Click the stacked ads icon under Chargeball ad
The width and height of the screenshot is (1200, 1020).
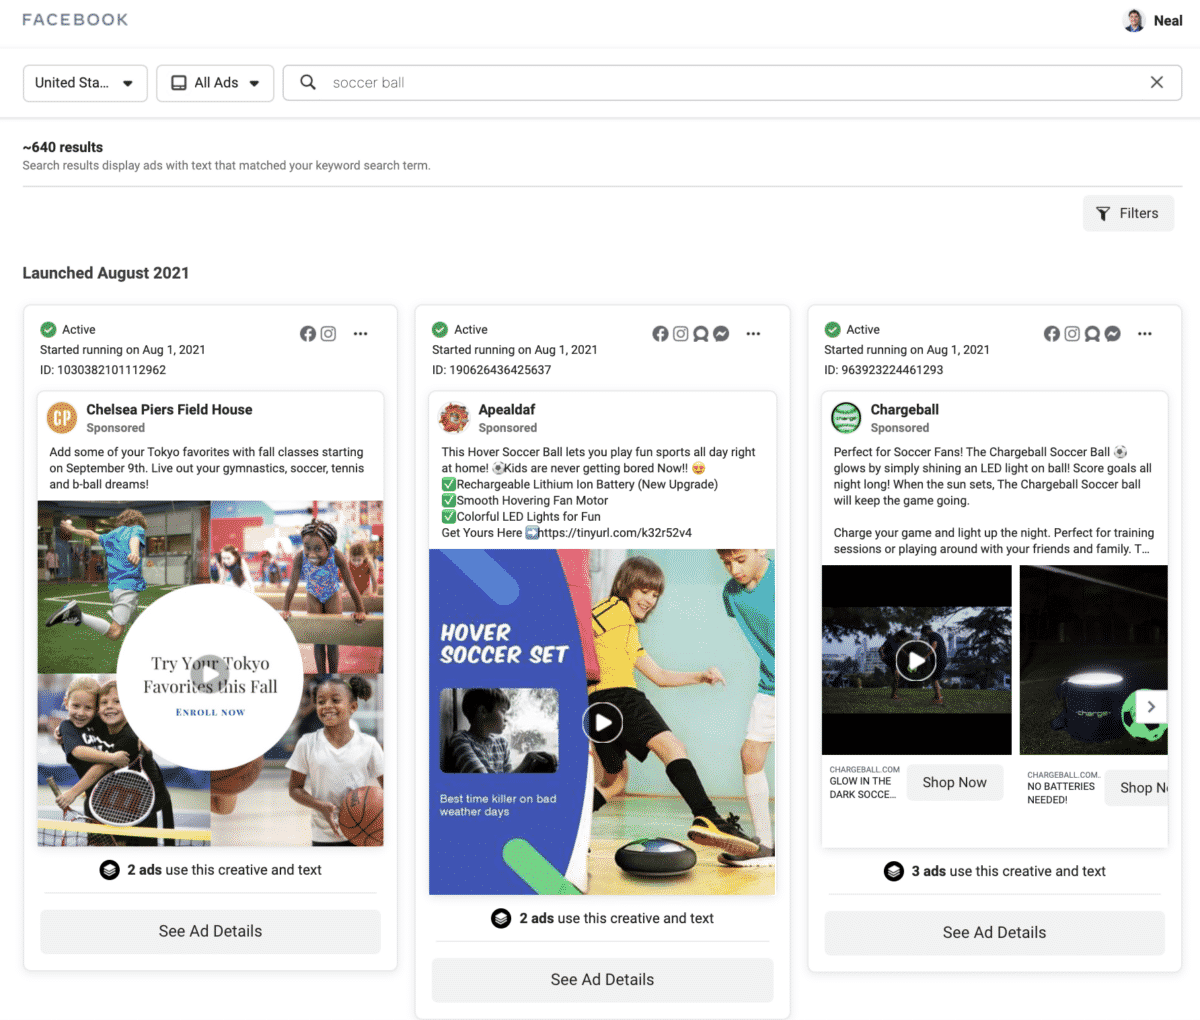(894, 871)
